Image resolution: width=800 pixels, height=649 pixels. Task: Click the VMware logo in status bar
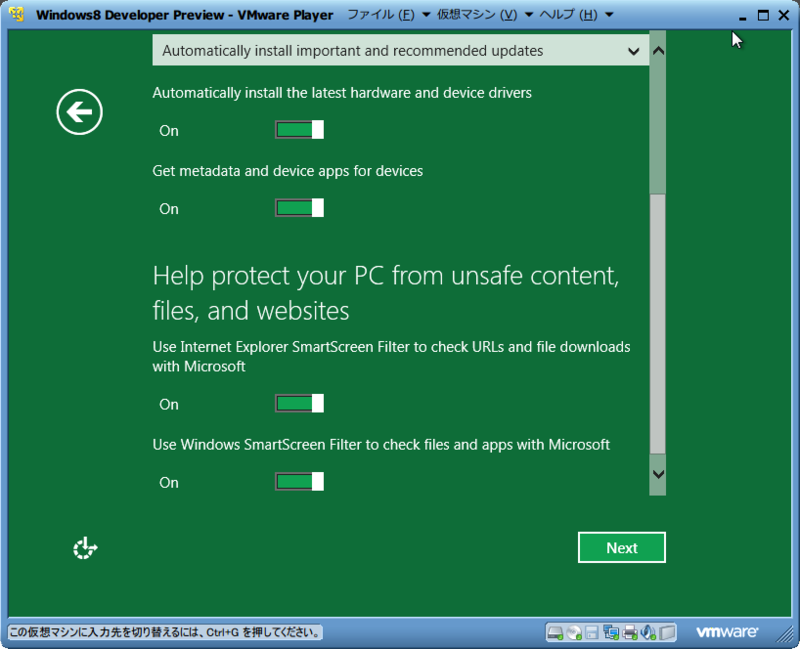[x=727, y=632]
